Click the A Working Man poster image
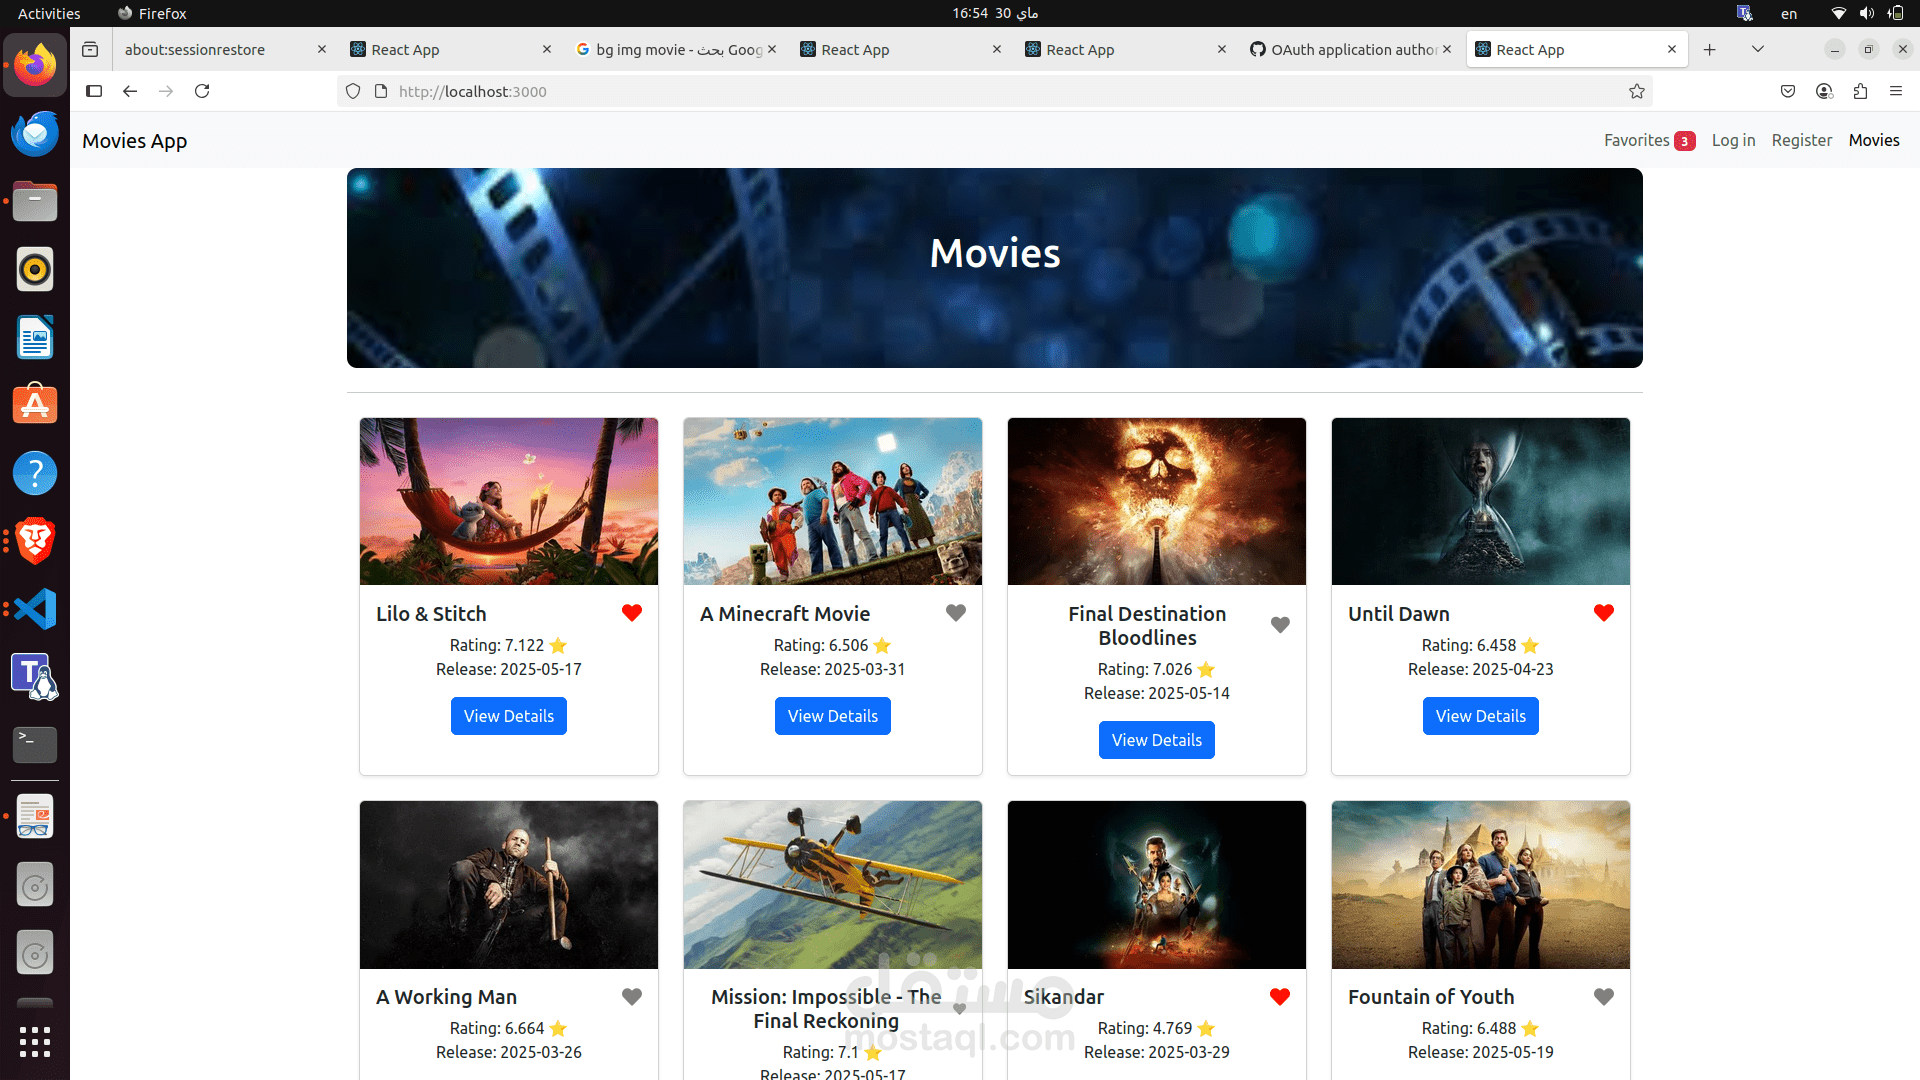1920x1080 pixels. coord(509,885)
